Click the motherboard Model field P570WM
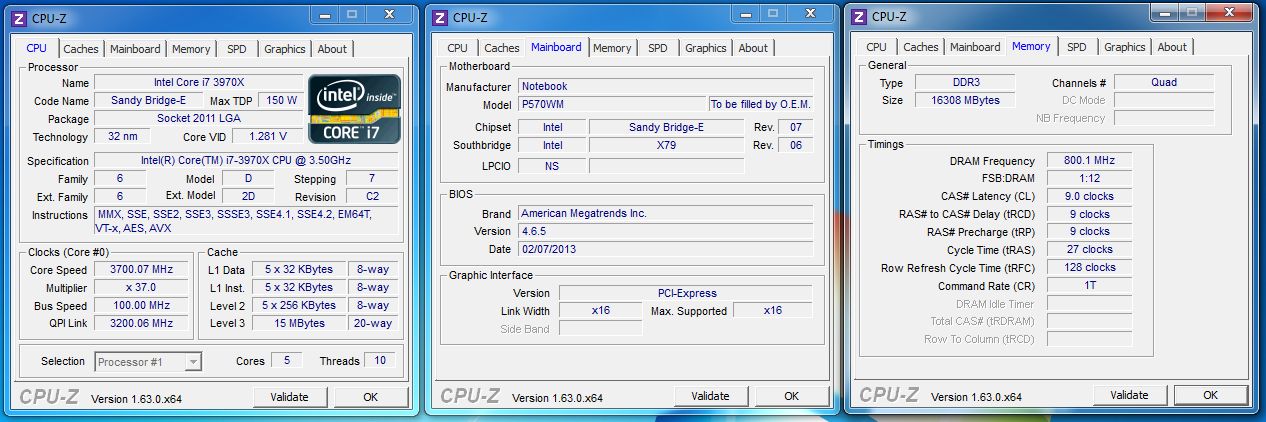Image resolution: width=1266 pixels, height=422 pixels. (611, 104)
